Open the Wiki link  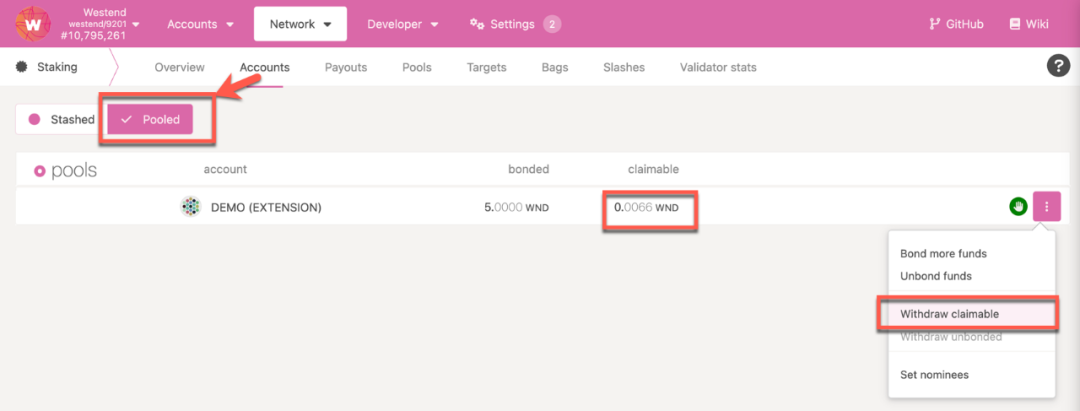click(1029, 24)
